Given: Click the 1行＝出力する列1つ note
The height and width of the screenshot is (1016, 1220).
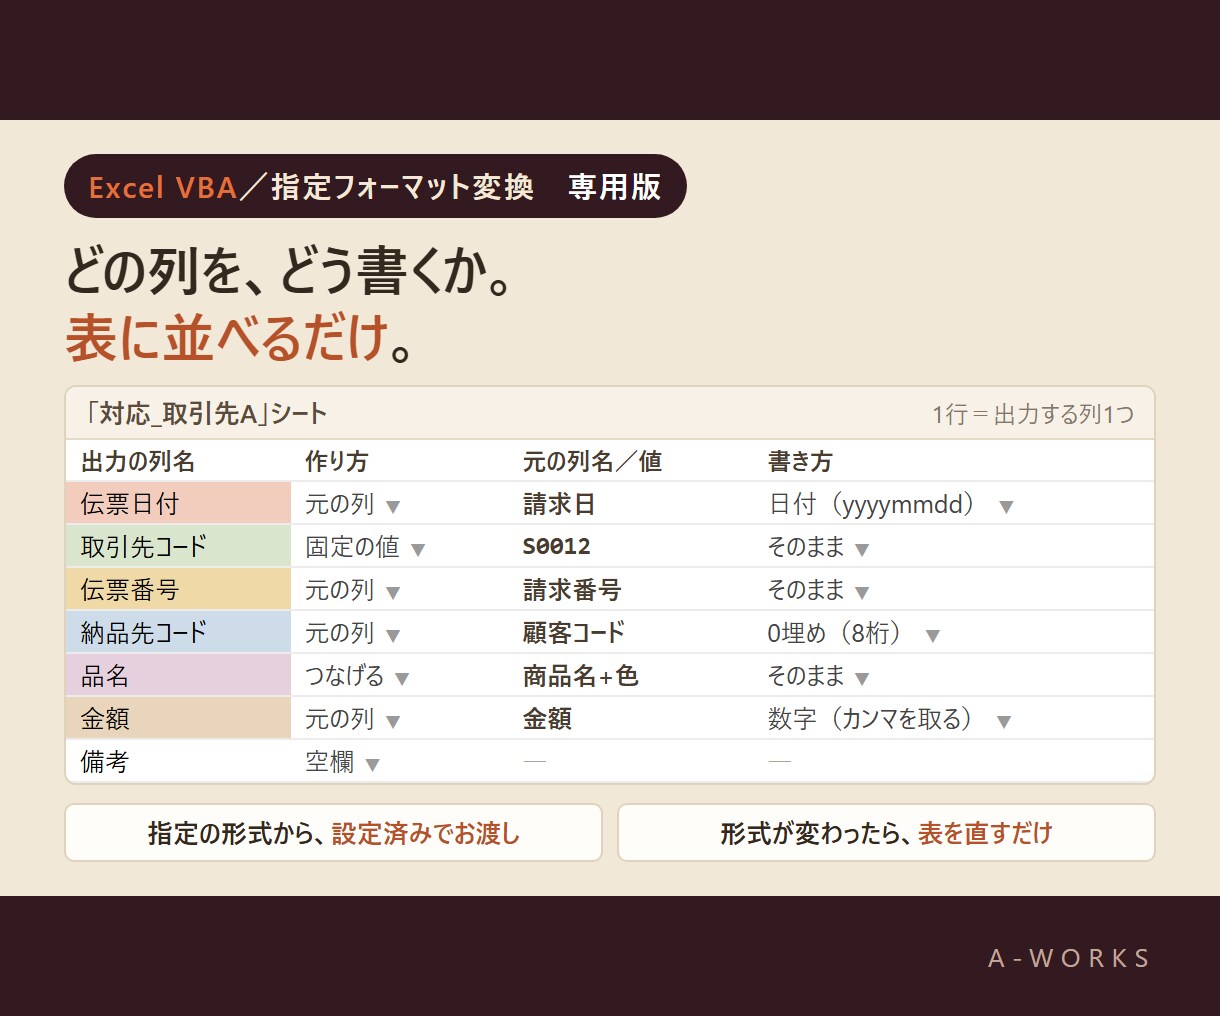Looking at the screenshot, I should pyautogui.click(x=1033, y=415).
